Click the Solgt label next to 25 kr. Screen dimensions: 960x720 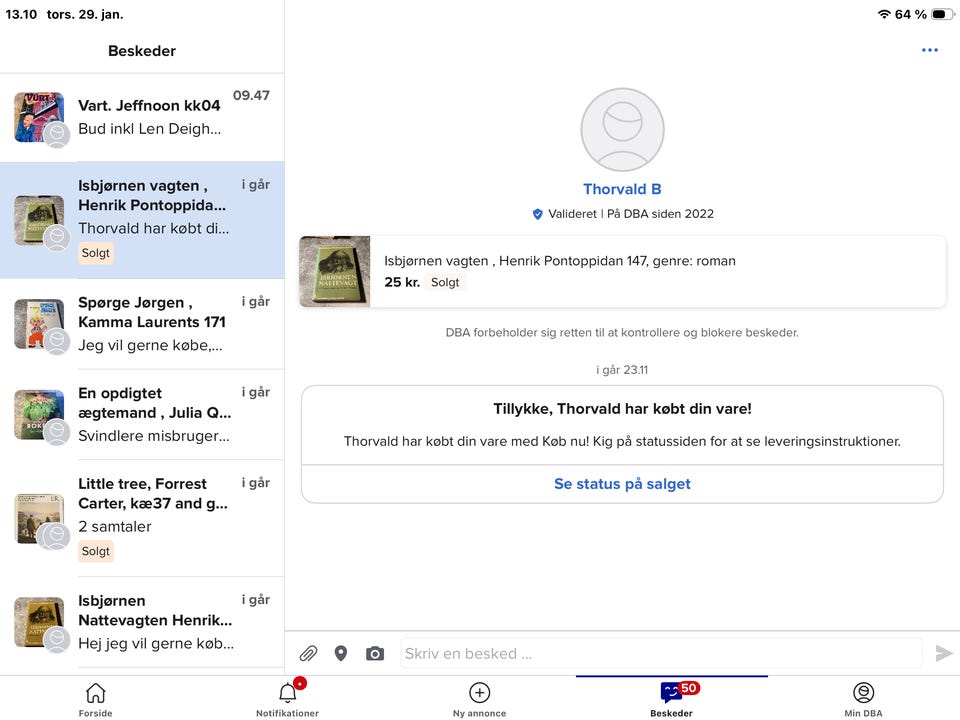(x=445, y=282)
